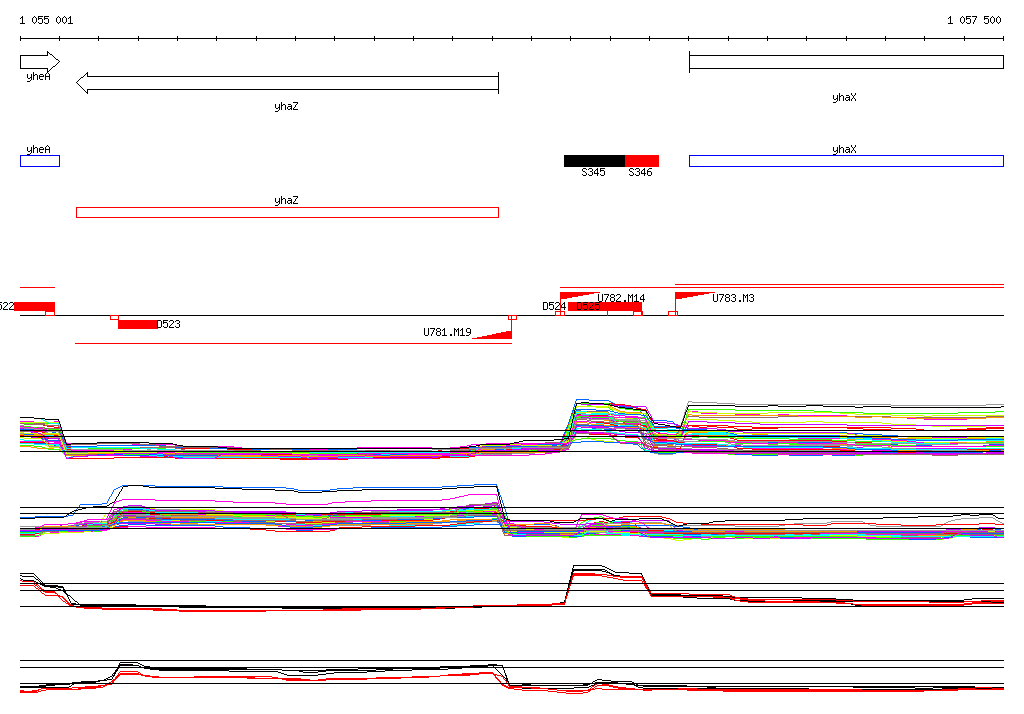Click the red S346 segment bar
This screenshot has width=1024, height=714.
pyautogui.click(x=642, y=161)
